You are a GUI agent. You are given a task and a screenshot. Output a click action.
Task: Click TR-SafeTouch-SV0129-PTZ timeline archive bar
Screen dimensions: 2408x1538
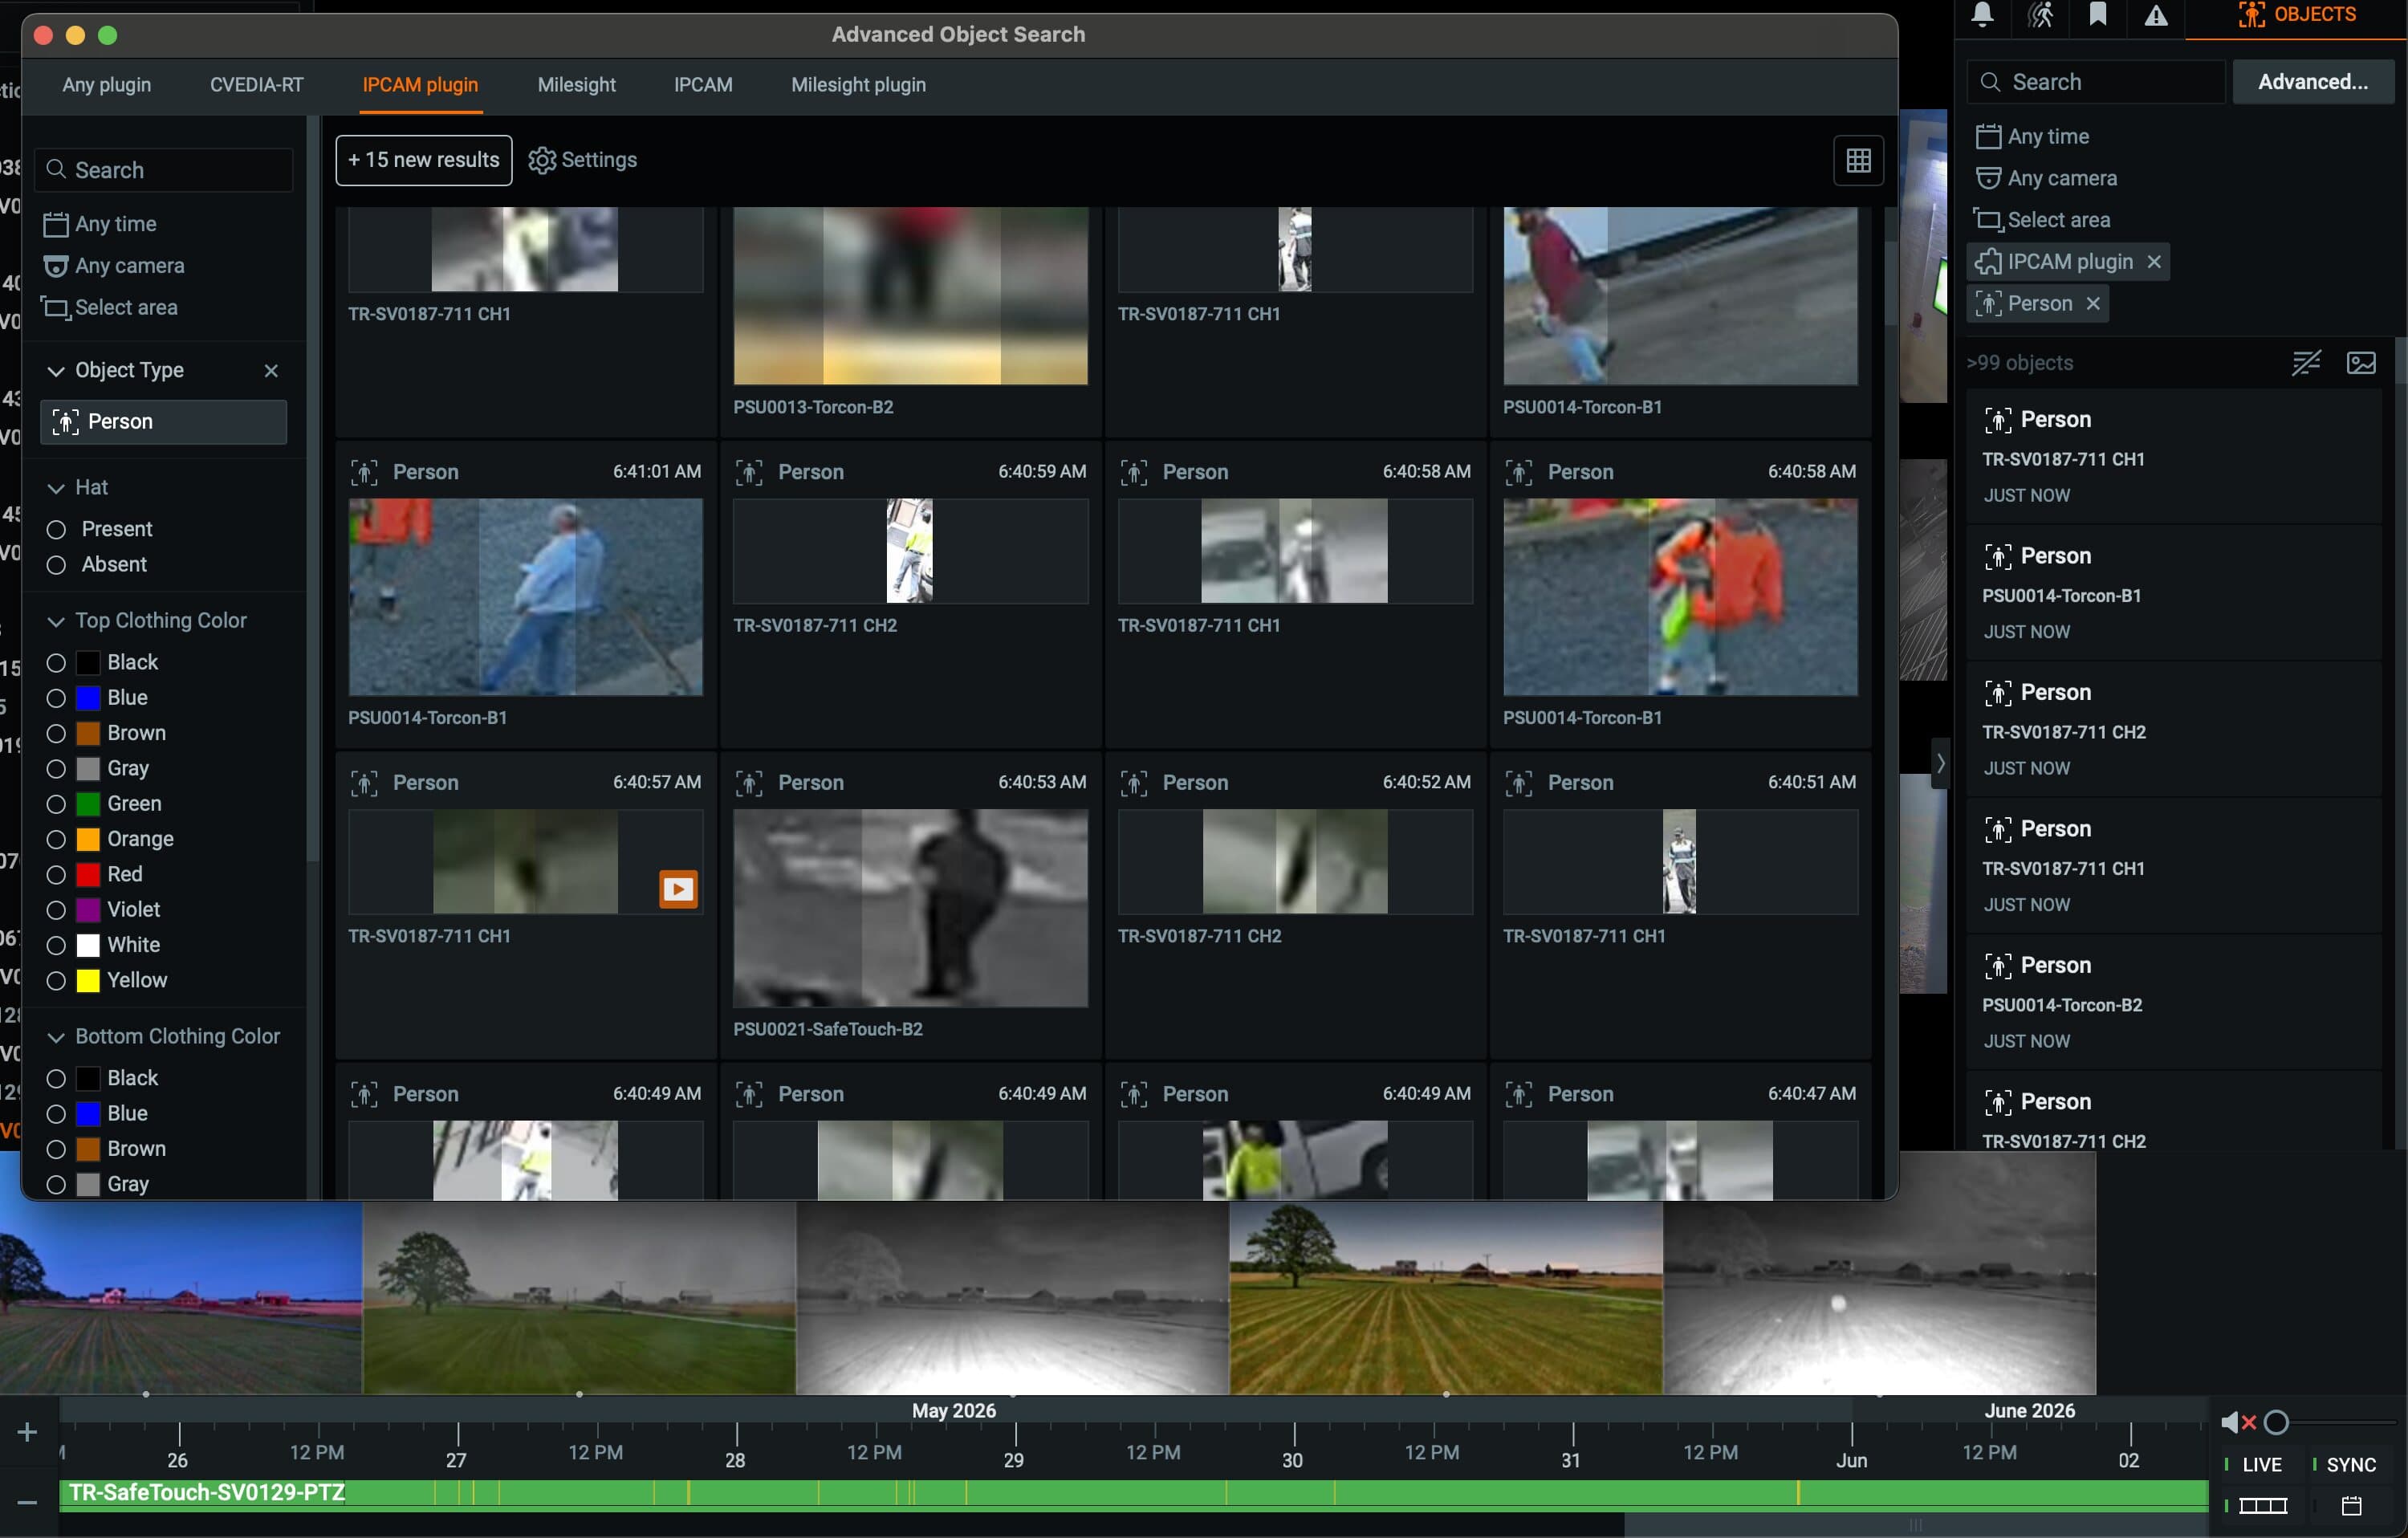point(1134,1495)
